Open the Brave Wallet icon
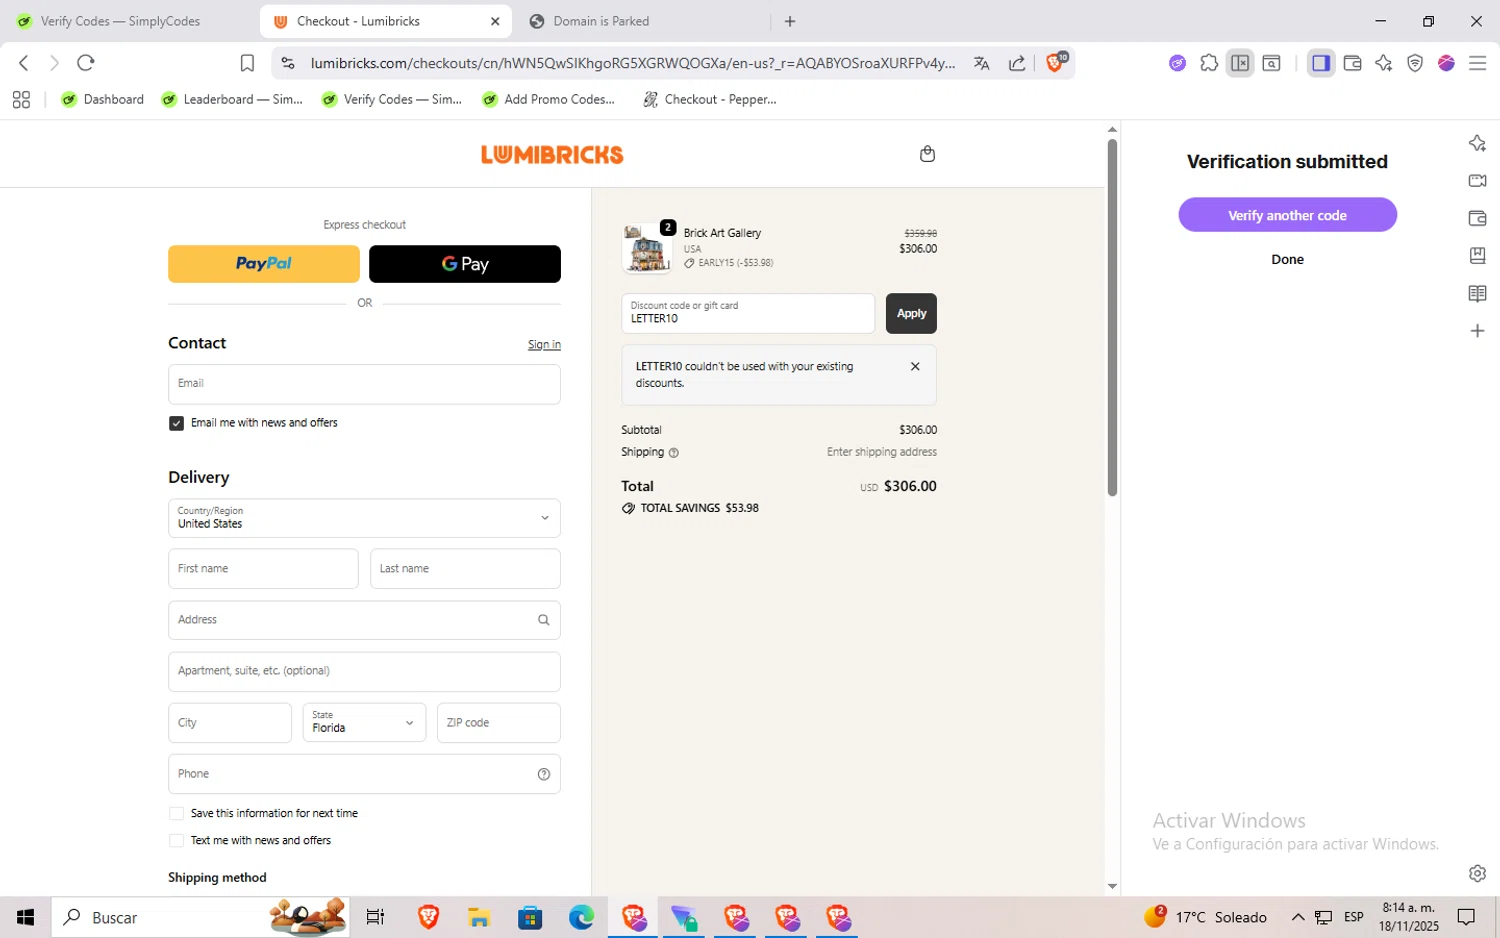 1352,63
